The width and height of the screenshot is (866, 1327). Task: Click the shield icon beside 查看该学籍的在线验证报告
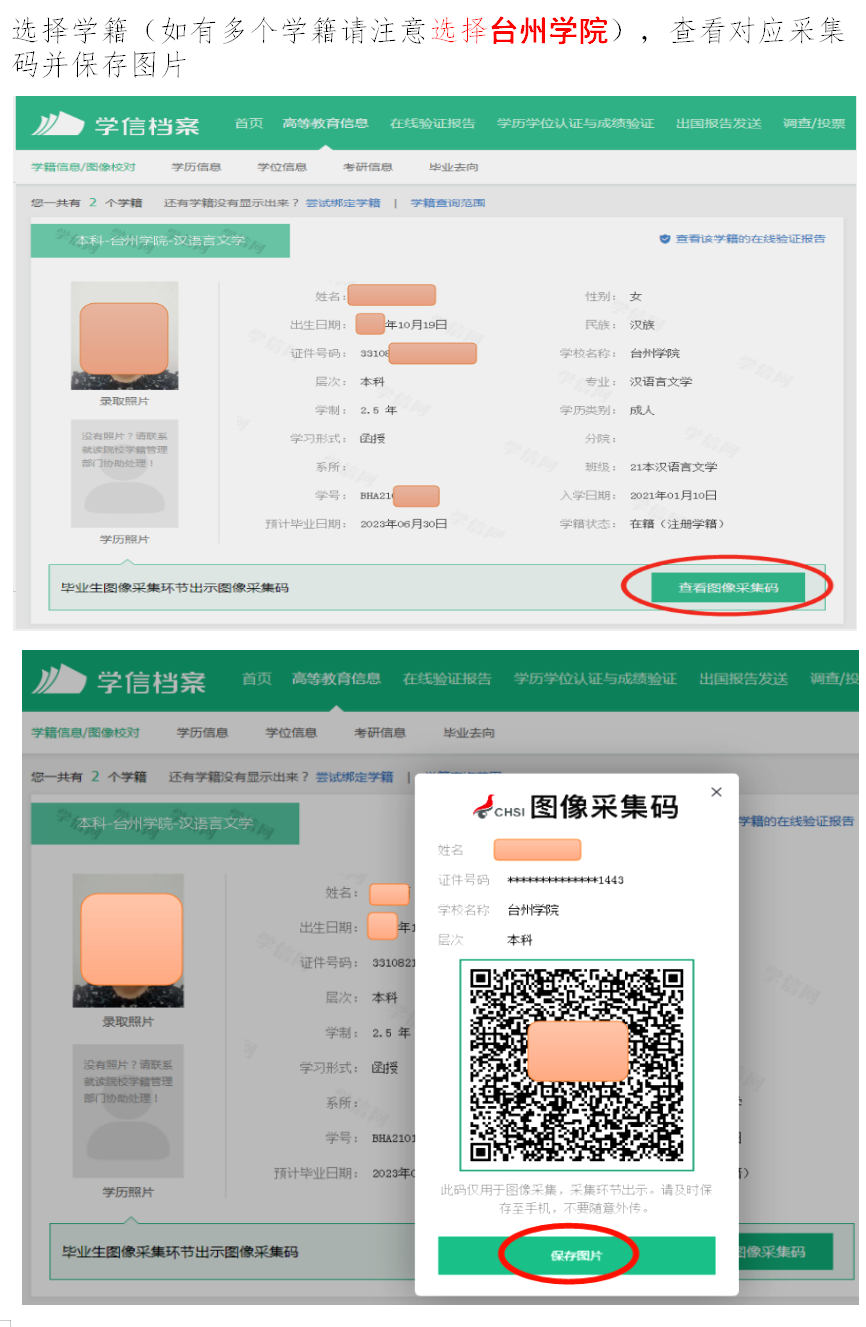click(x=663, y=239)
